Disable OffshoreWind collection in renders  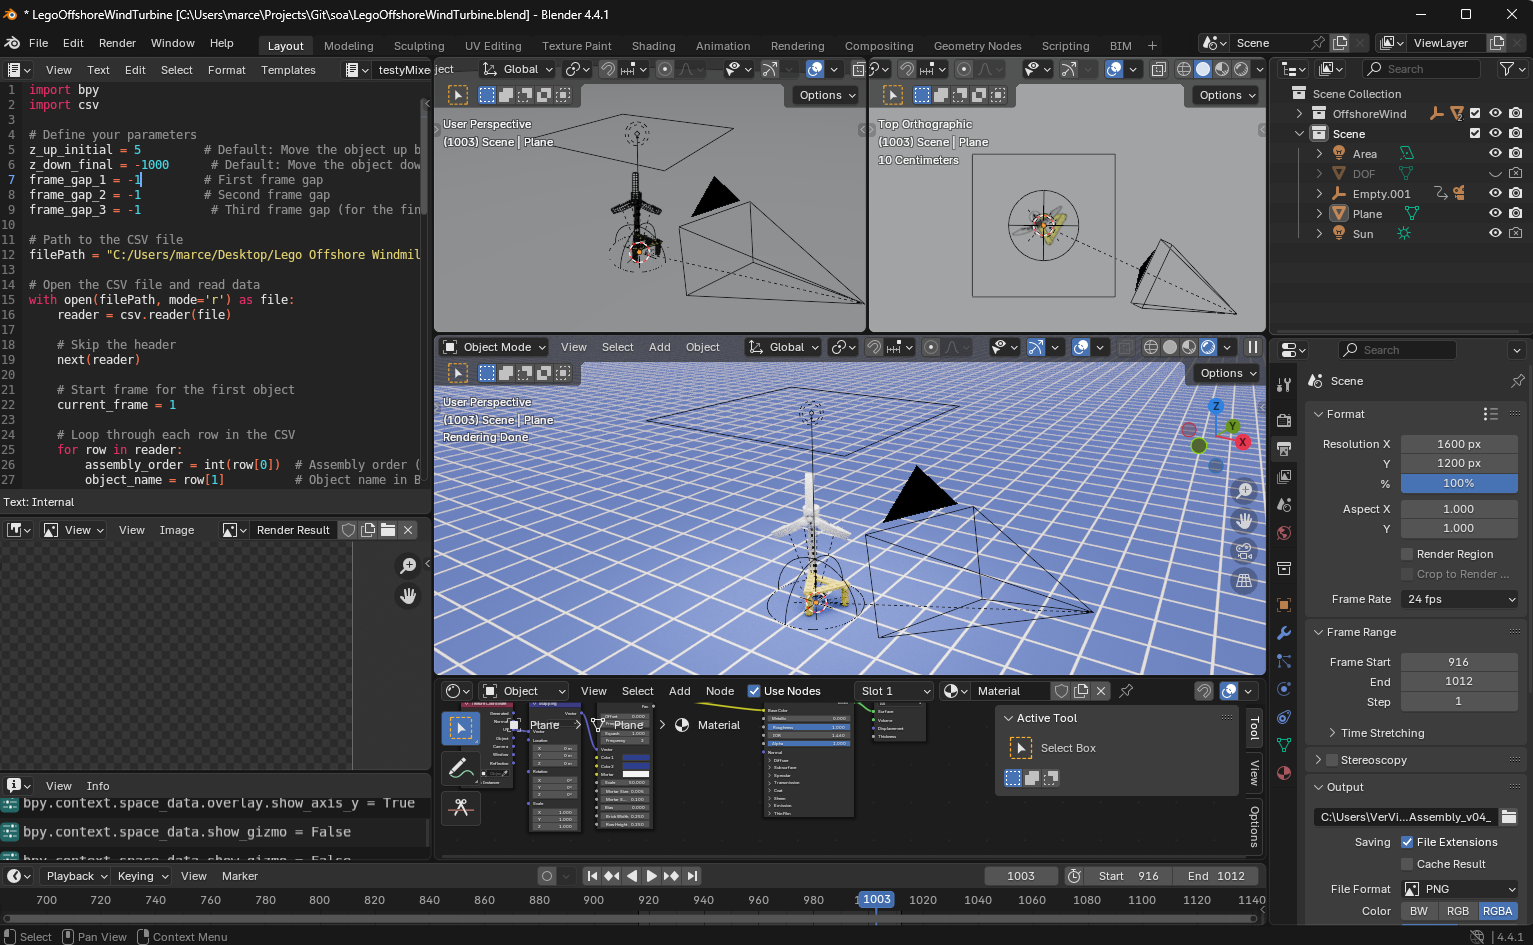click(x=1516, y=114)
